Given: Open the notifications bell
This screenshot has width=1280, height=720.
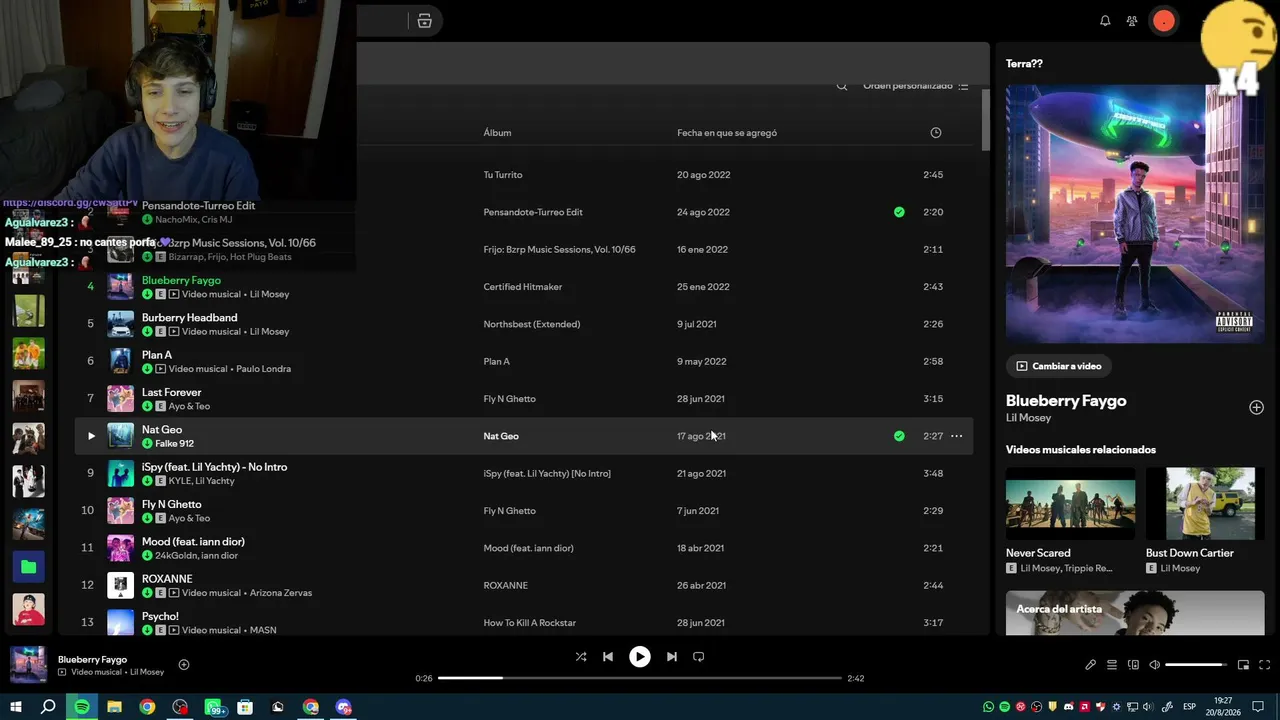Looking at the screenshot, I should click(x=1105, y=21).
